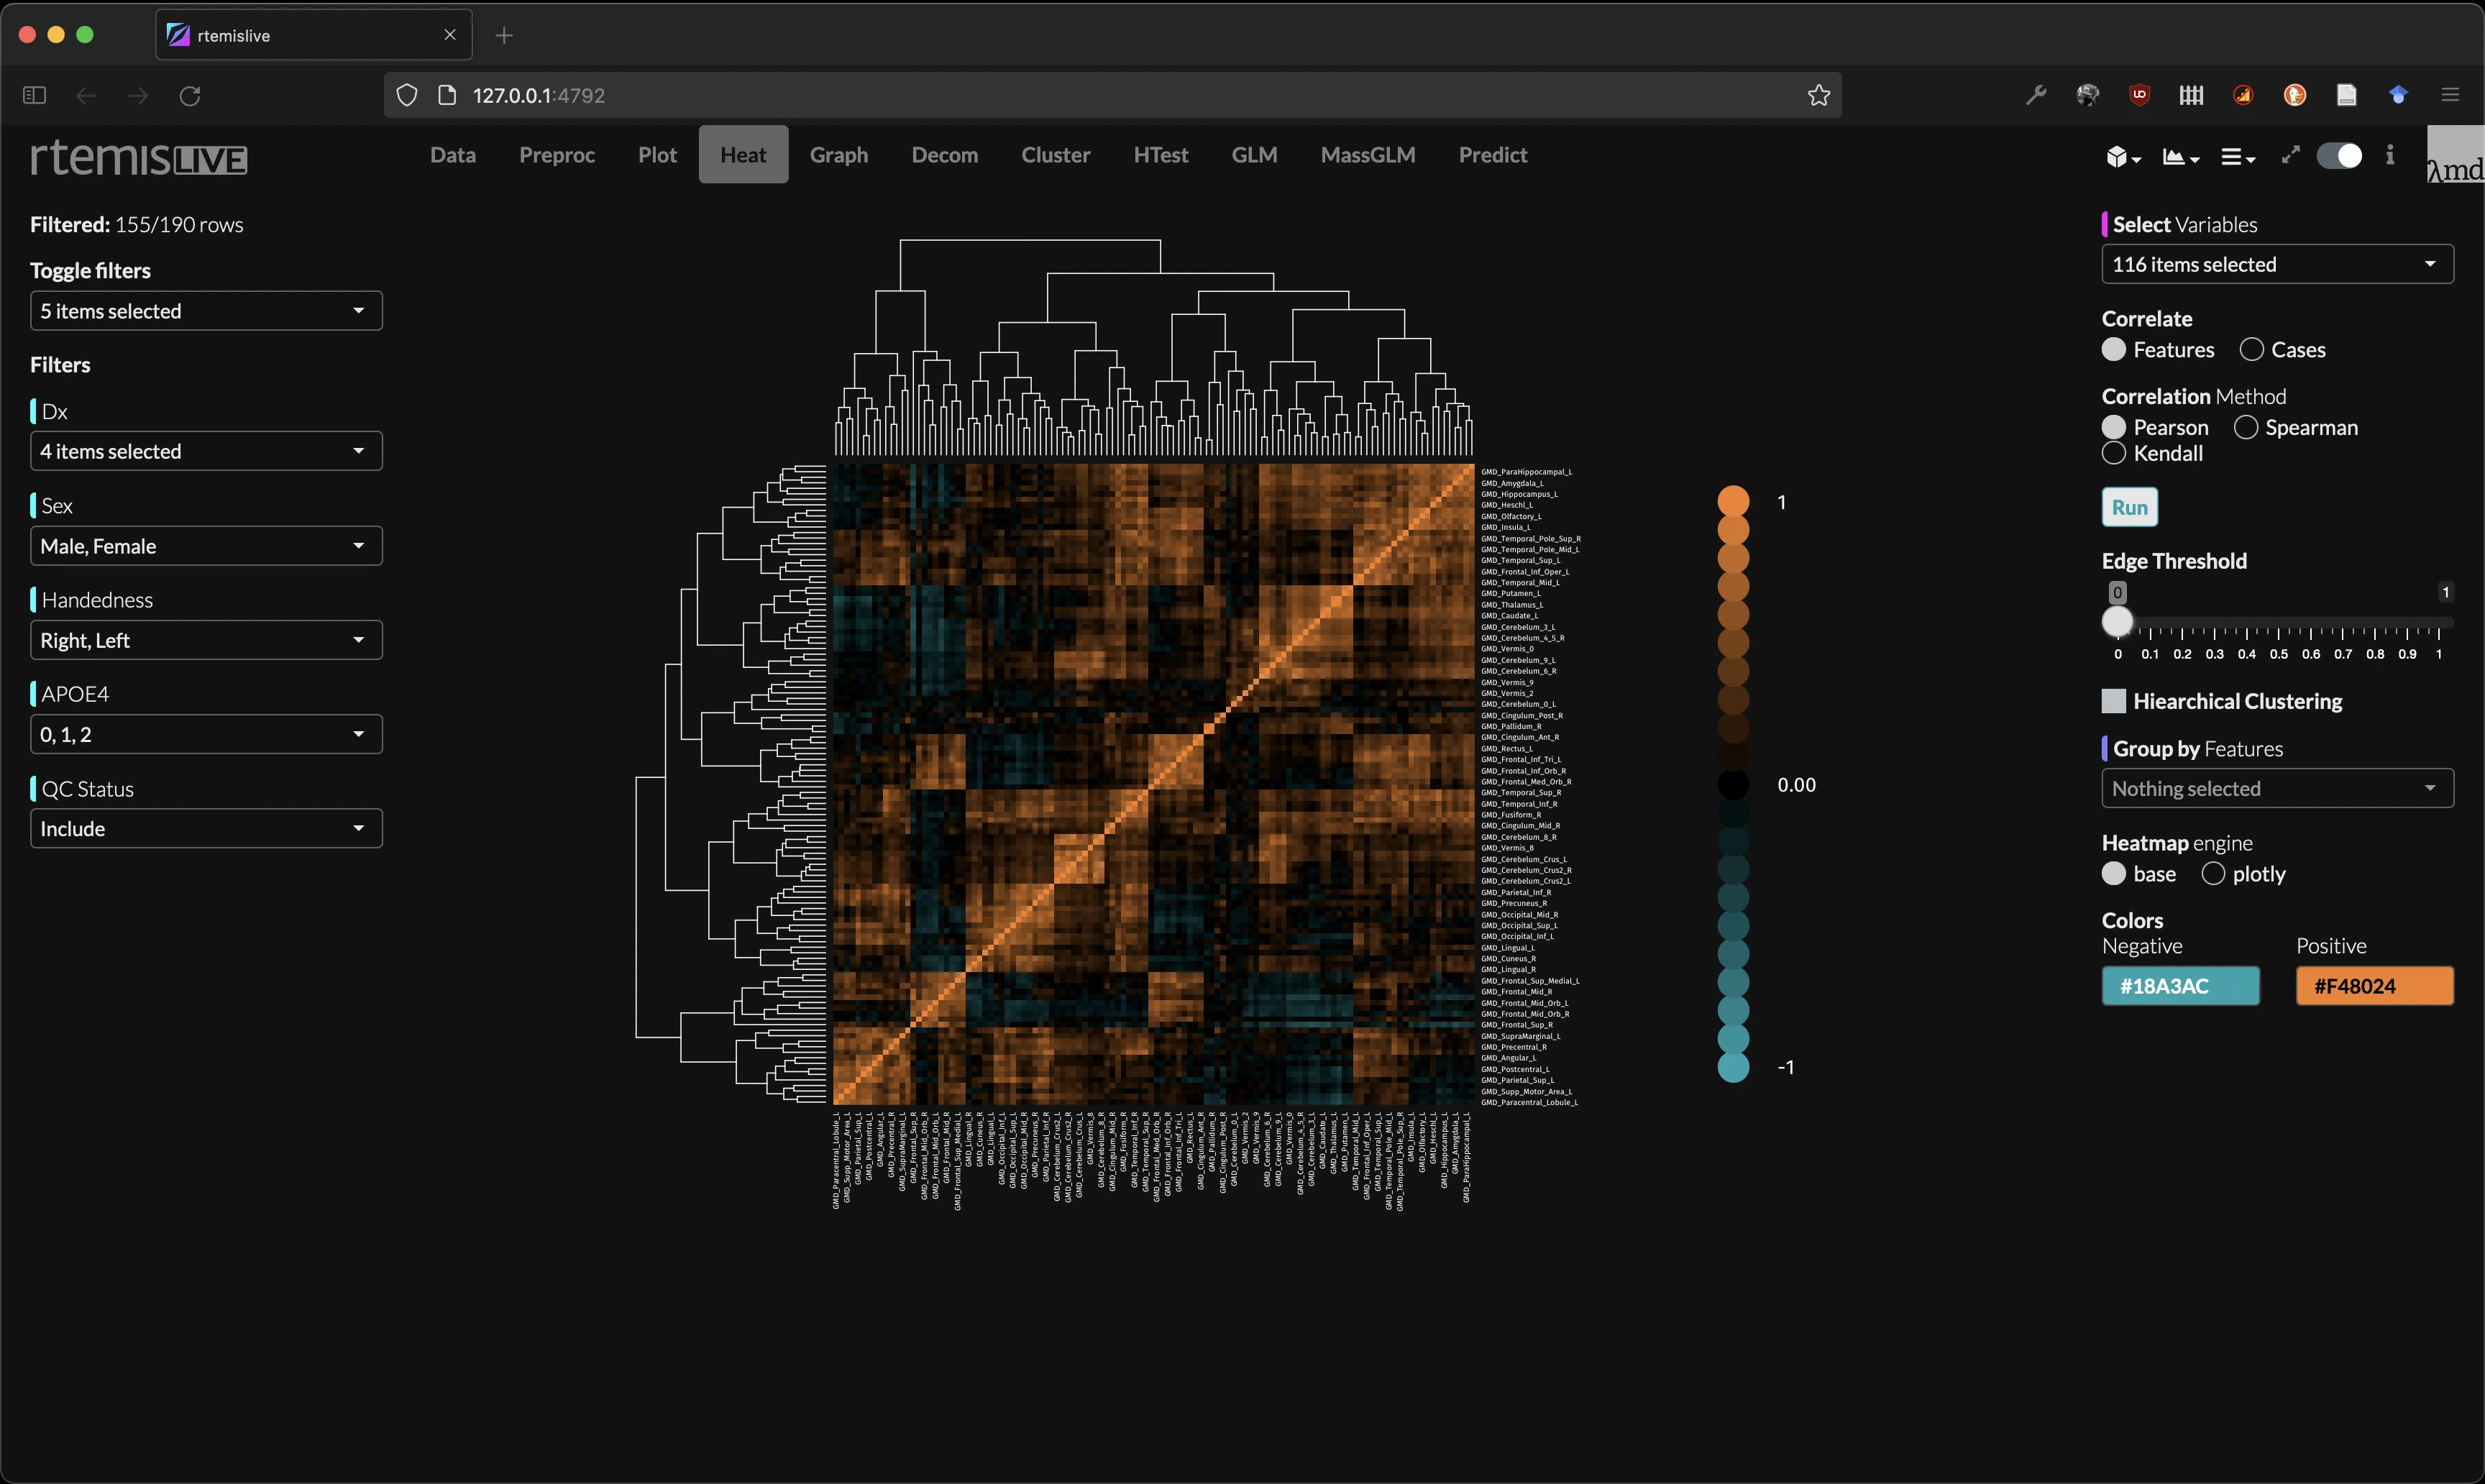The width and height of the screenshot is (2485, 1484).
Task: Click the info "i" icon
Action: pyautogui.click(x=2389, y=155)
